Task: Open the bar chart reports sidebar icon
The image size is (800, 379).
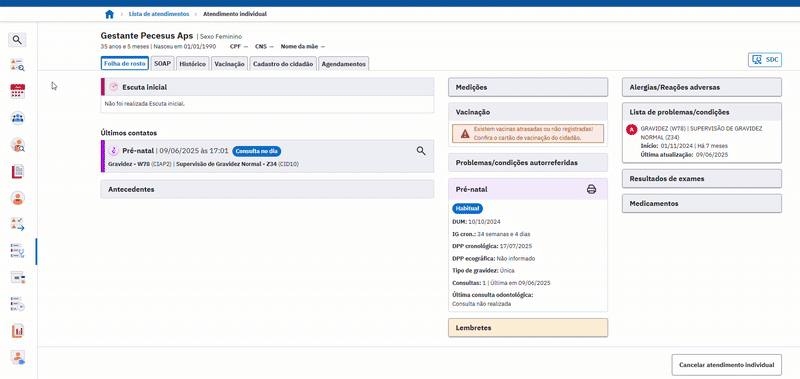Action: click(17, 331)
